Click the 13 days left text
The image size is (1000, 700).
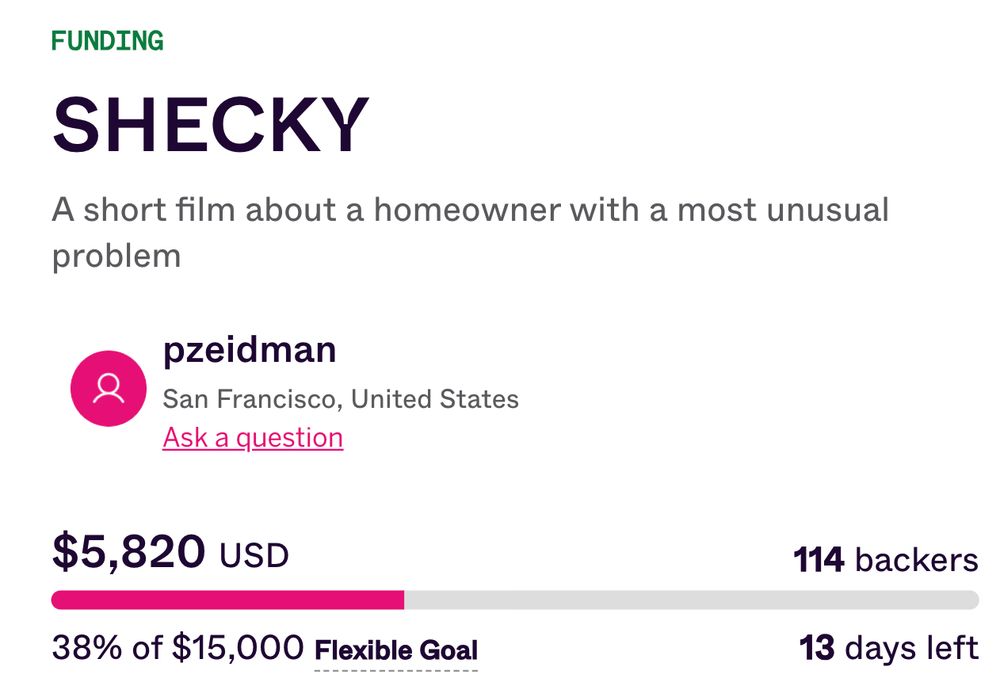tap(889, 648)
